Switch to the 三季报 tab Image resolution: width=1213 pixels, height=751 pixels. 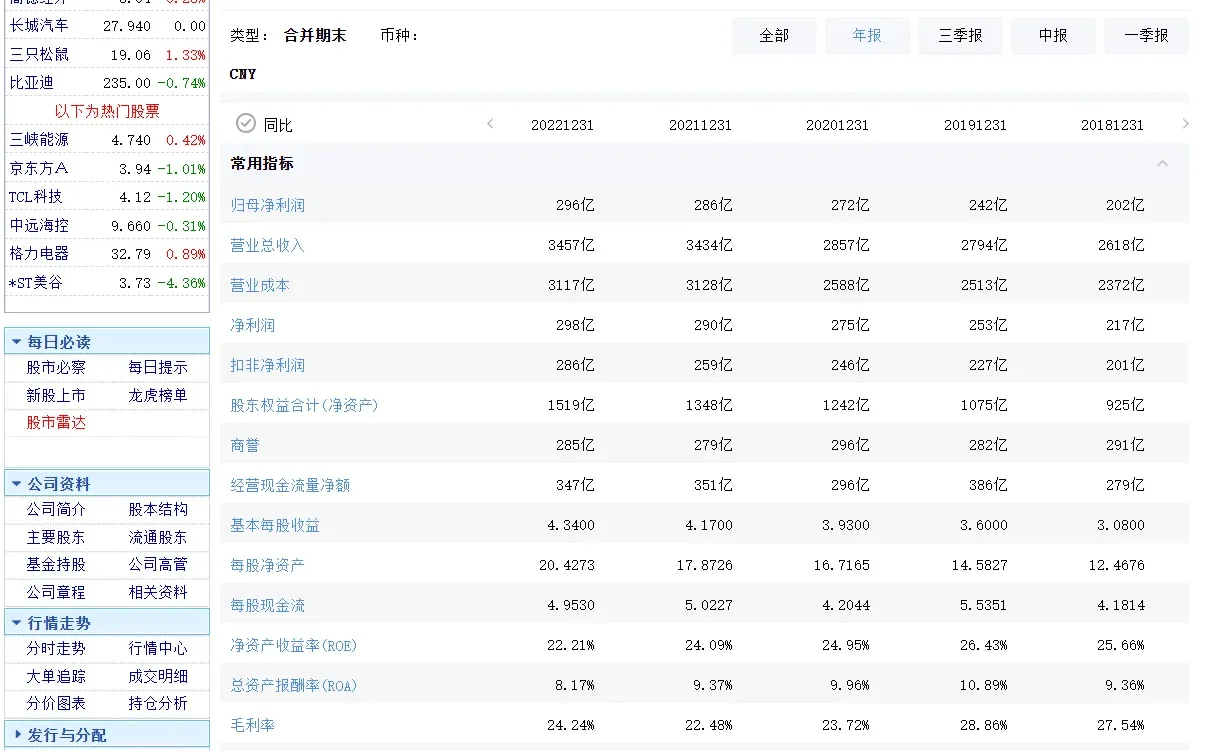click(959, 35)
